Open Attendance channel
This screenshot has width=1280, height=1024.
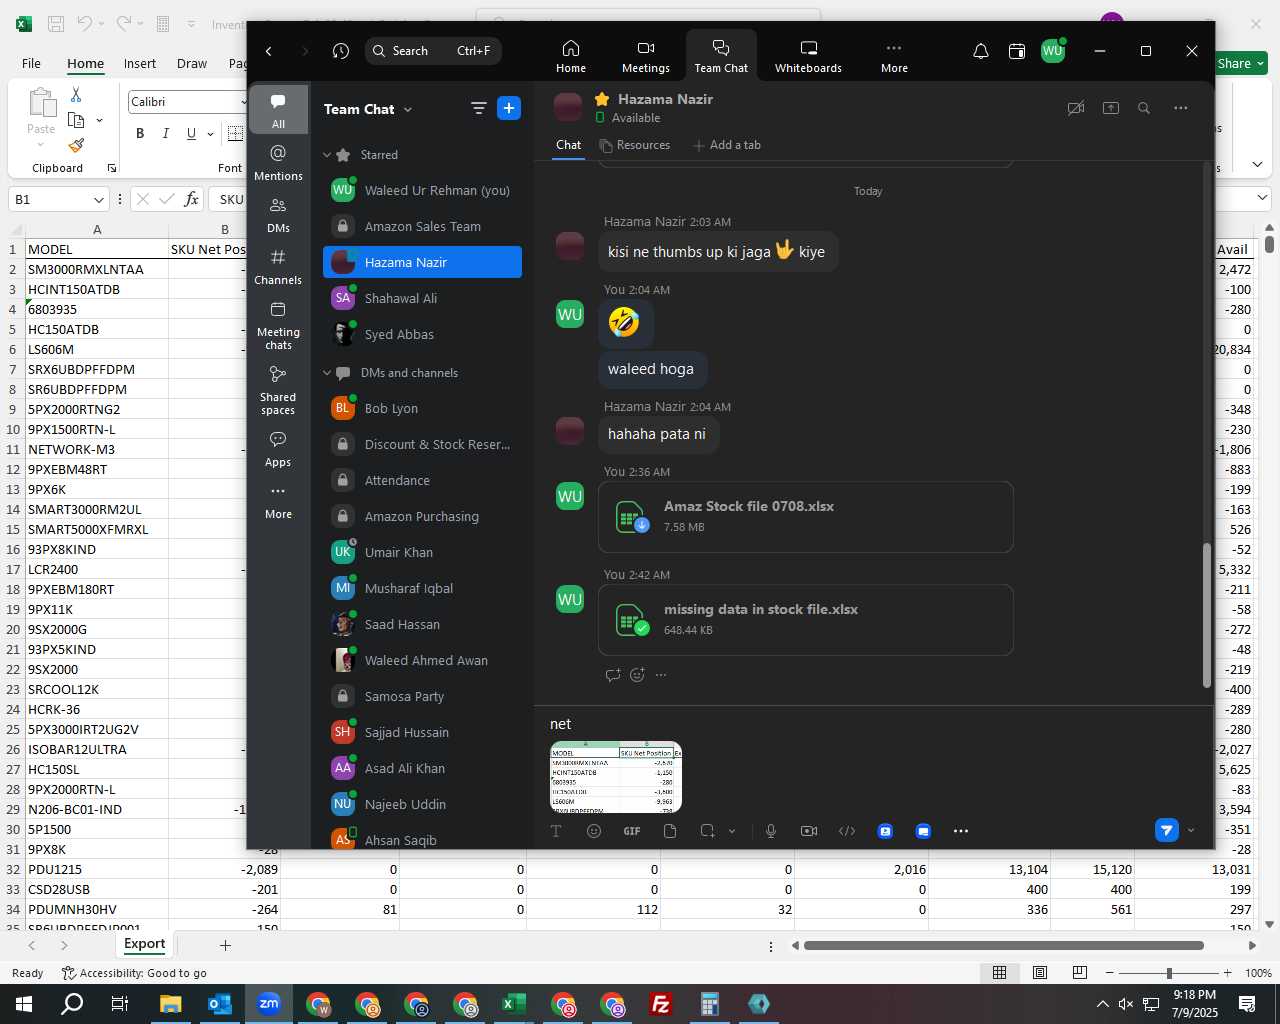(422, 480)
